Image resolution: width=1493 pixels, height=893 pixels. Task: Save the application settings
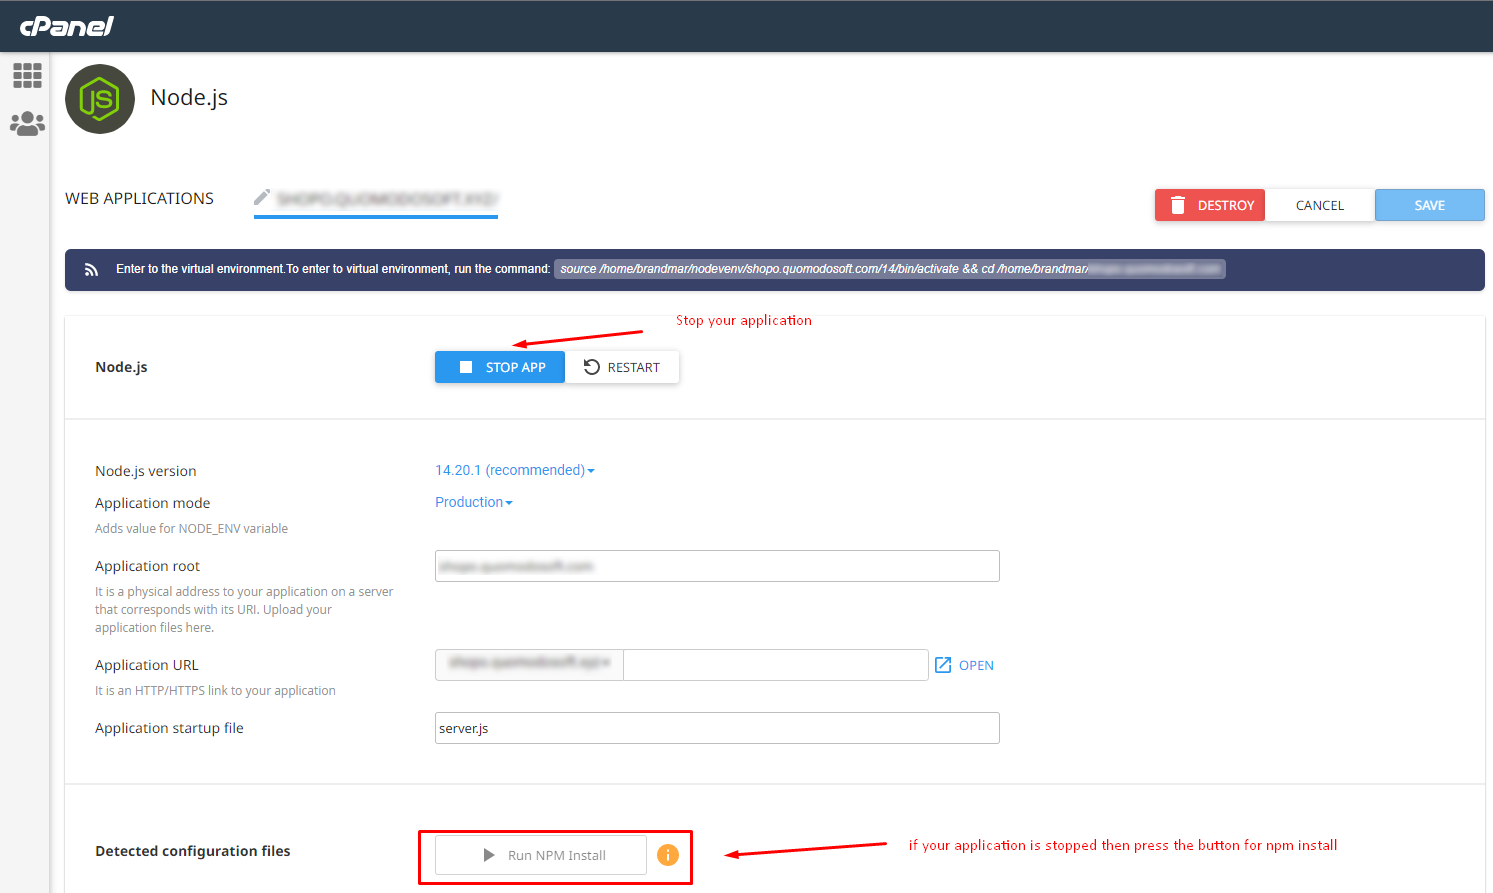pos(1429,205)
